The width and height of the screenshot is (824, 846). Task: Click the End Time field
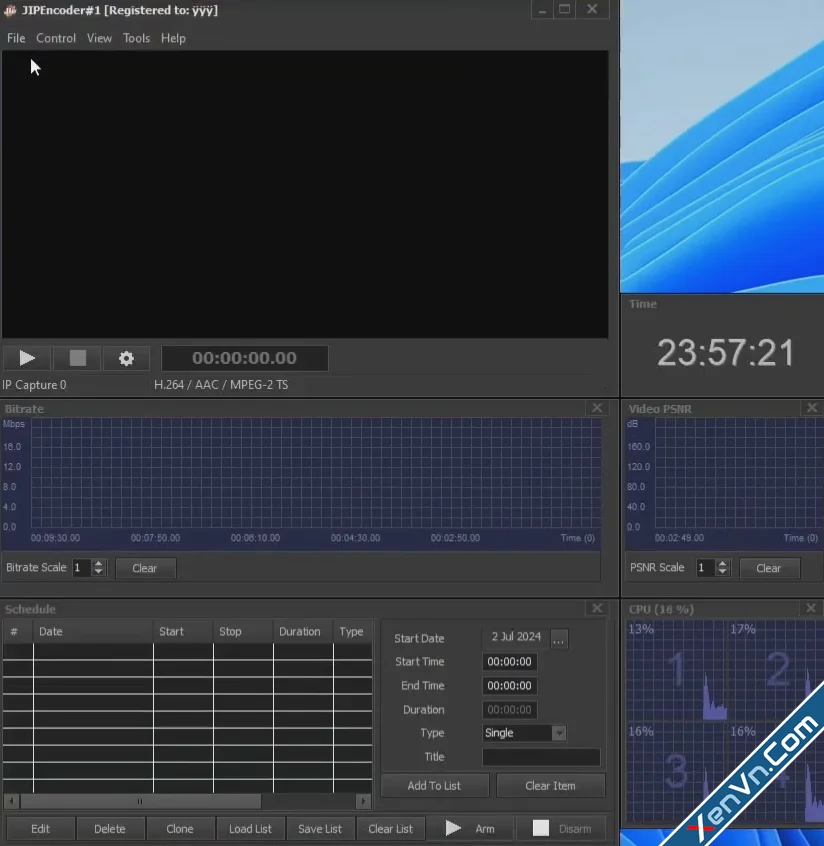click(x=509, y=686)
